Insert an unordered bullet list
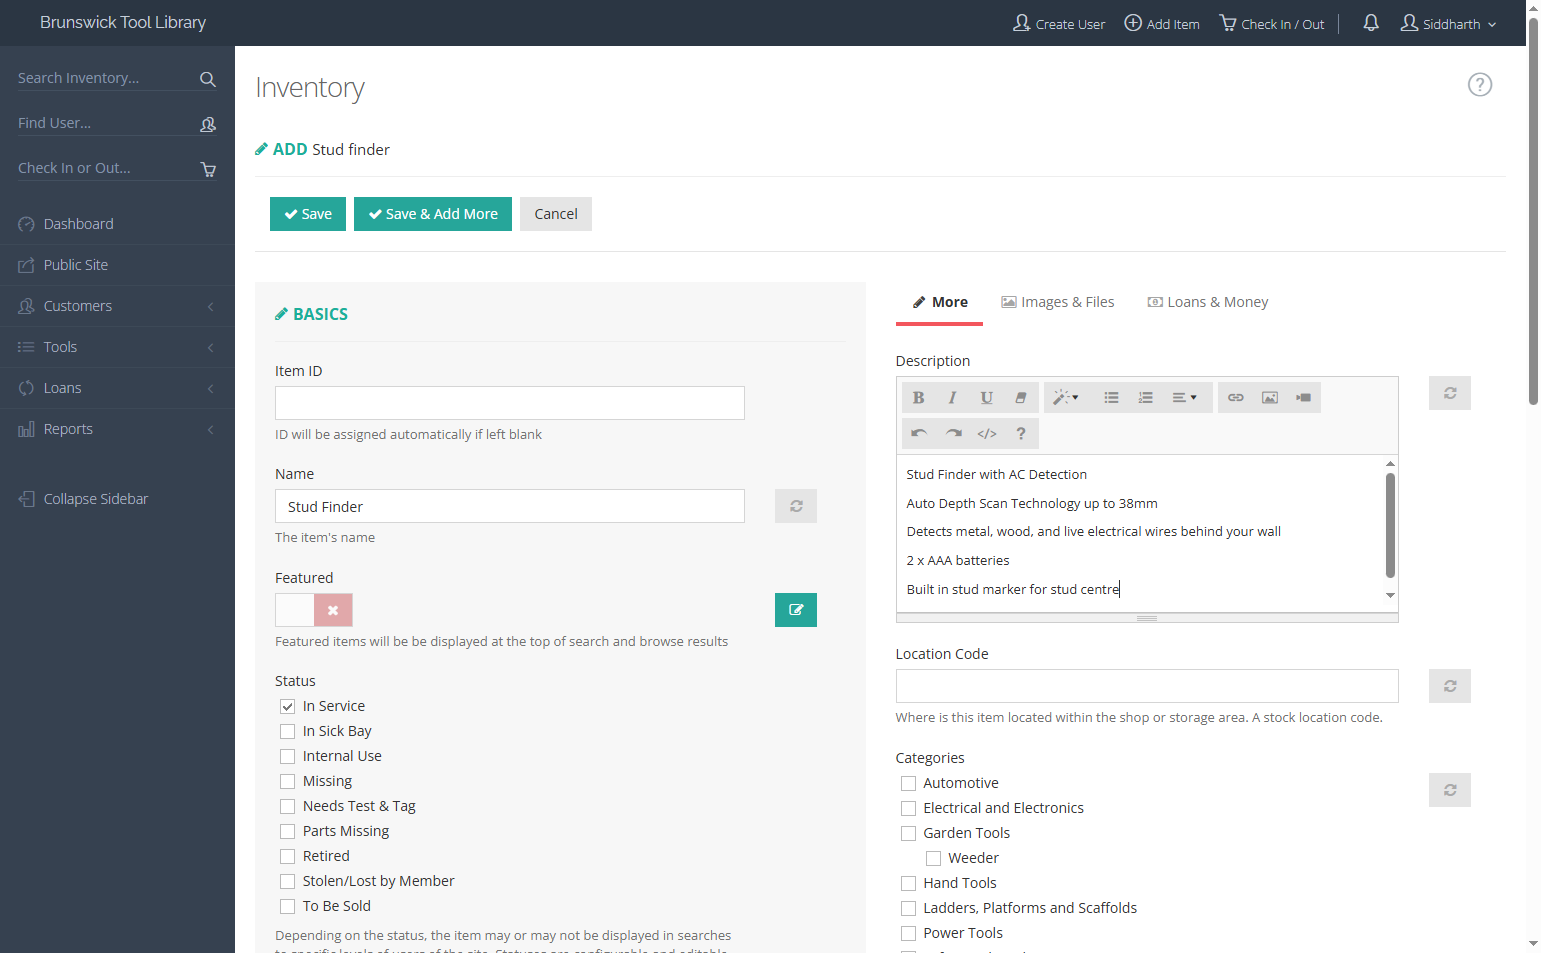 pos(1111,398)
